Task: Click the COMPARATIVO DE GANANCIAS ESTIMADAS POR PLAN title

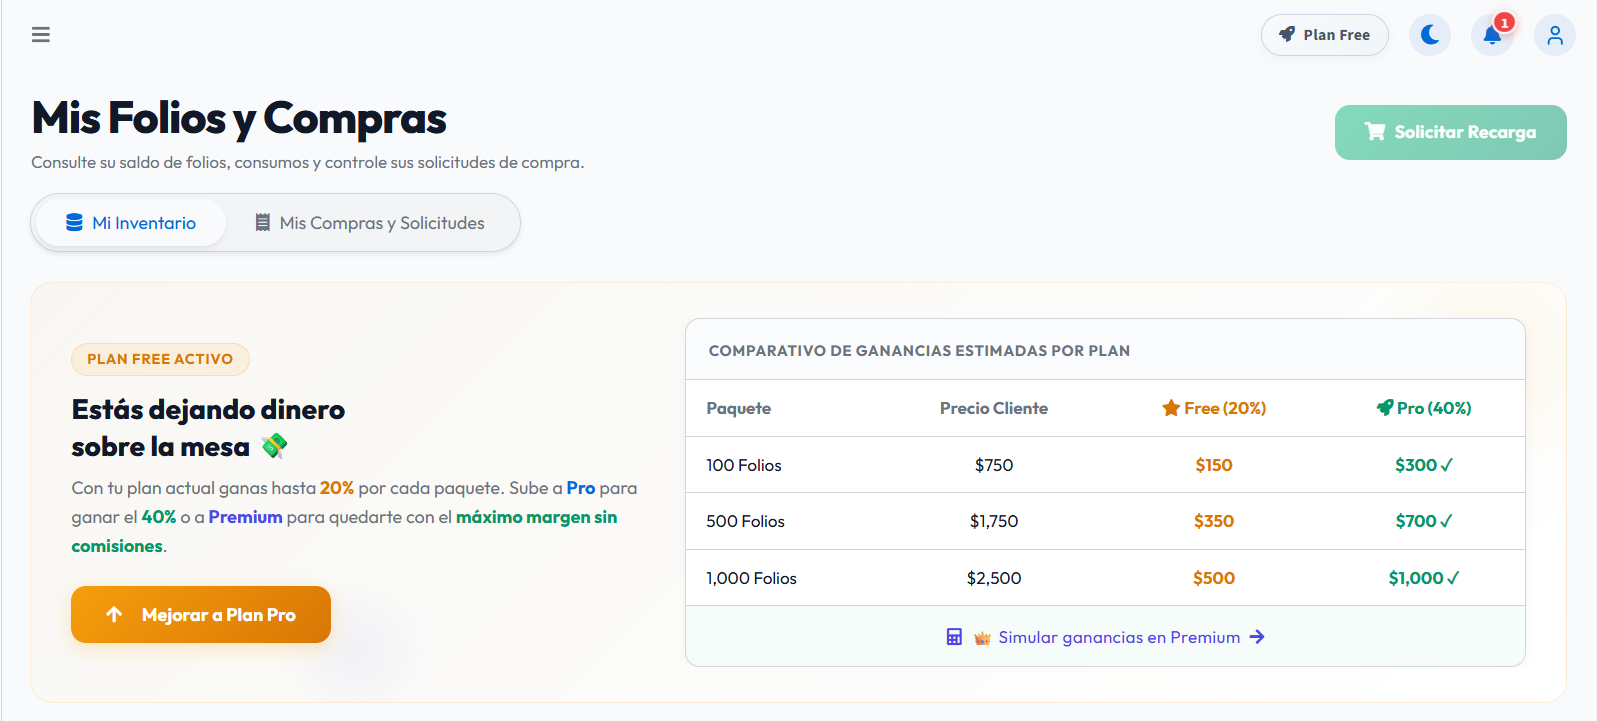Action: (919, 351)
